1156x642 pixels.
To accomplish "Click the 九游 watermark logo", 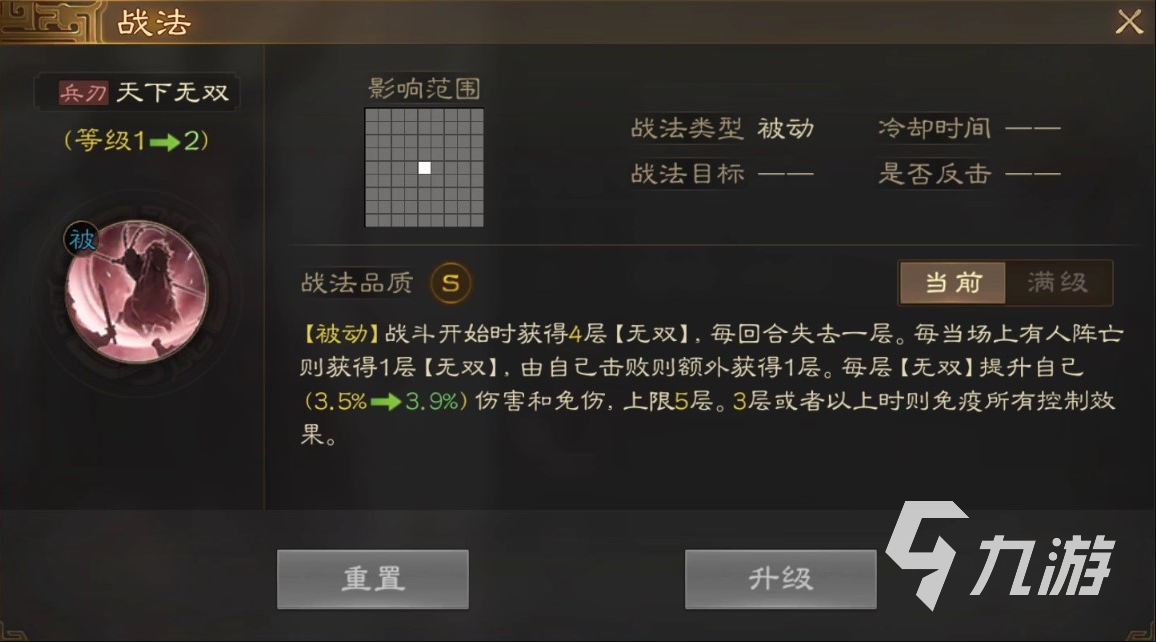I will pyautogui.click(x=1001, y=556).
